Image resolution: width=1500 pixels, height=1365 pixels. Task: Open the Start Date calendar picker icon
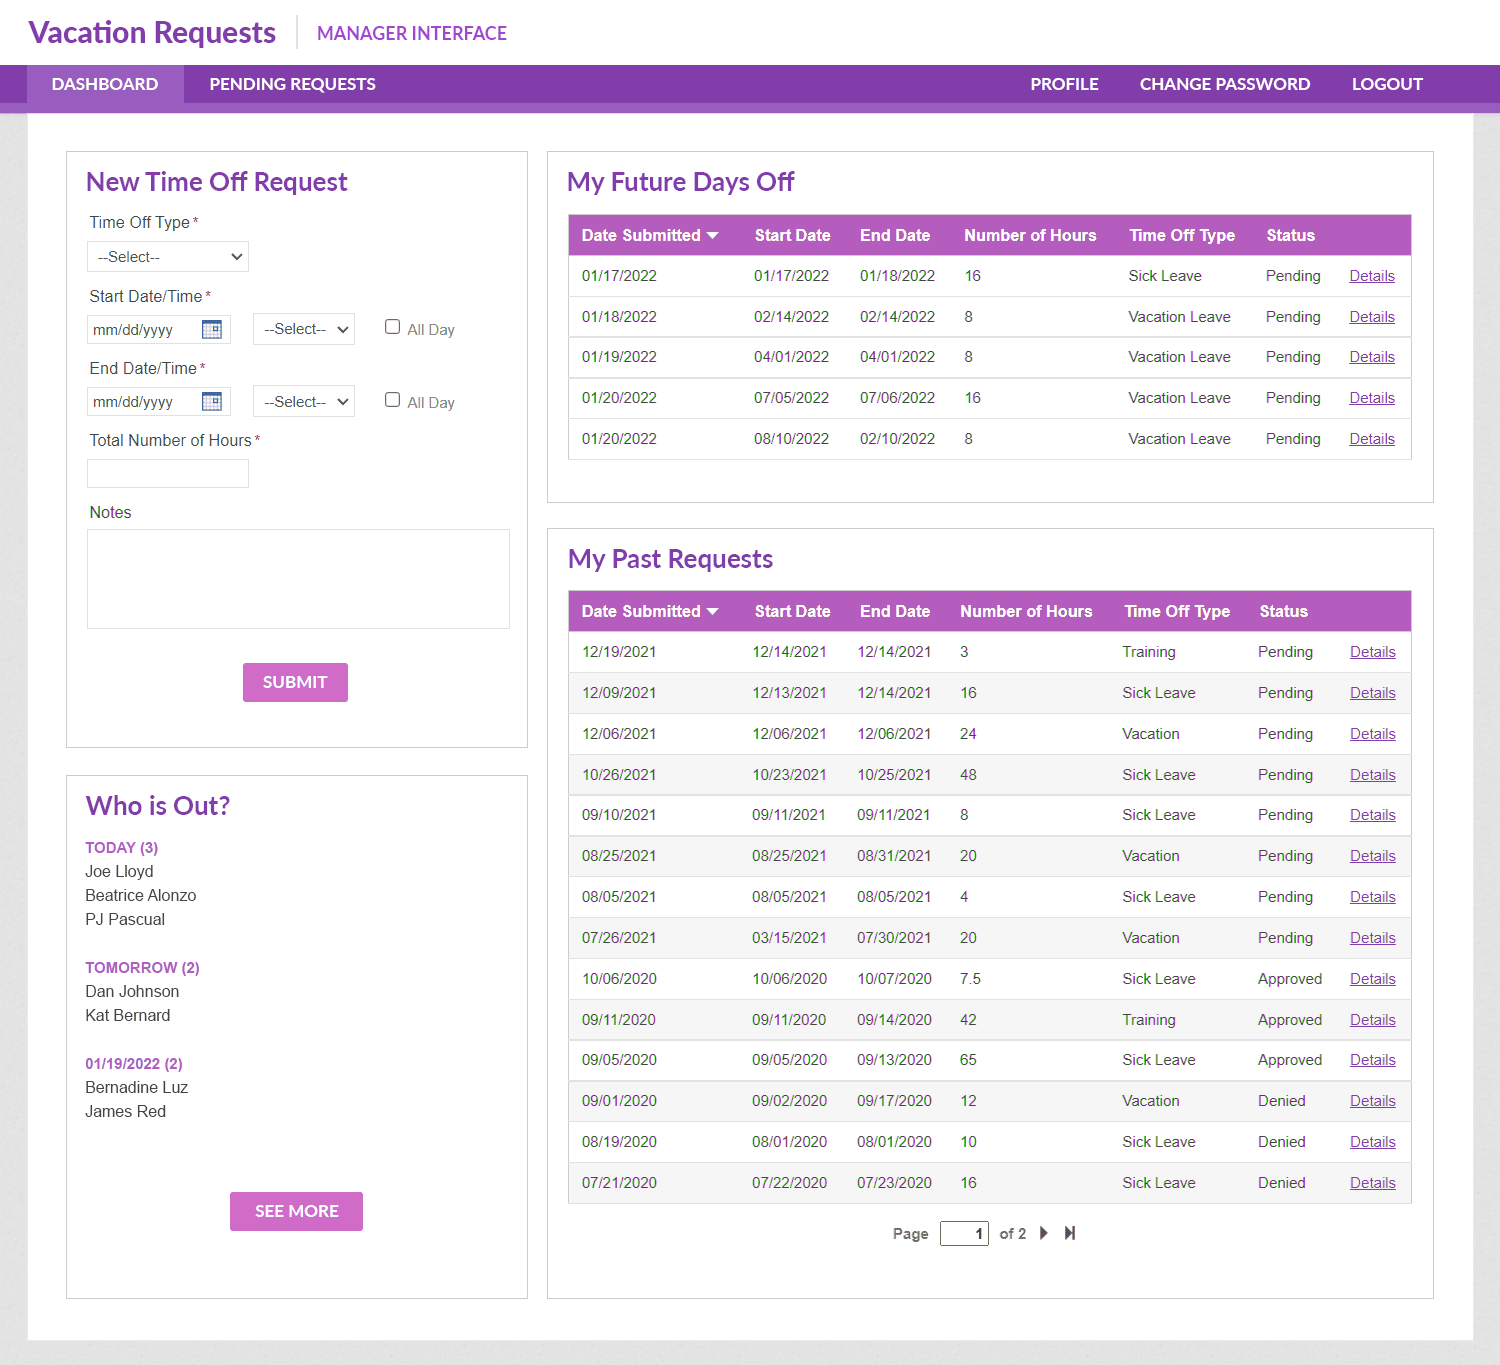pyautogui.click(x=212, y=329)
